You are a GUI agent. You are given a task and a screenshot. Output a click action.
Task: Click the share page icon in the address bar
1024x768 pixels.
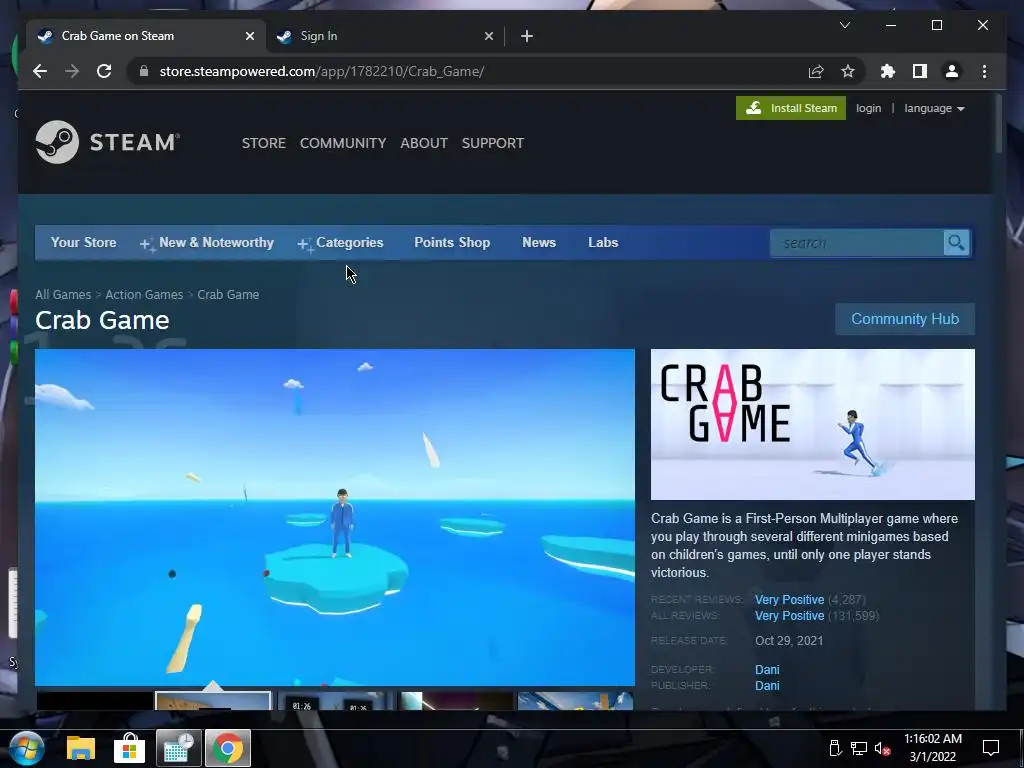816,71
